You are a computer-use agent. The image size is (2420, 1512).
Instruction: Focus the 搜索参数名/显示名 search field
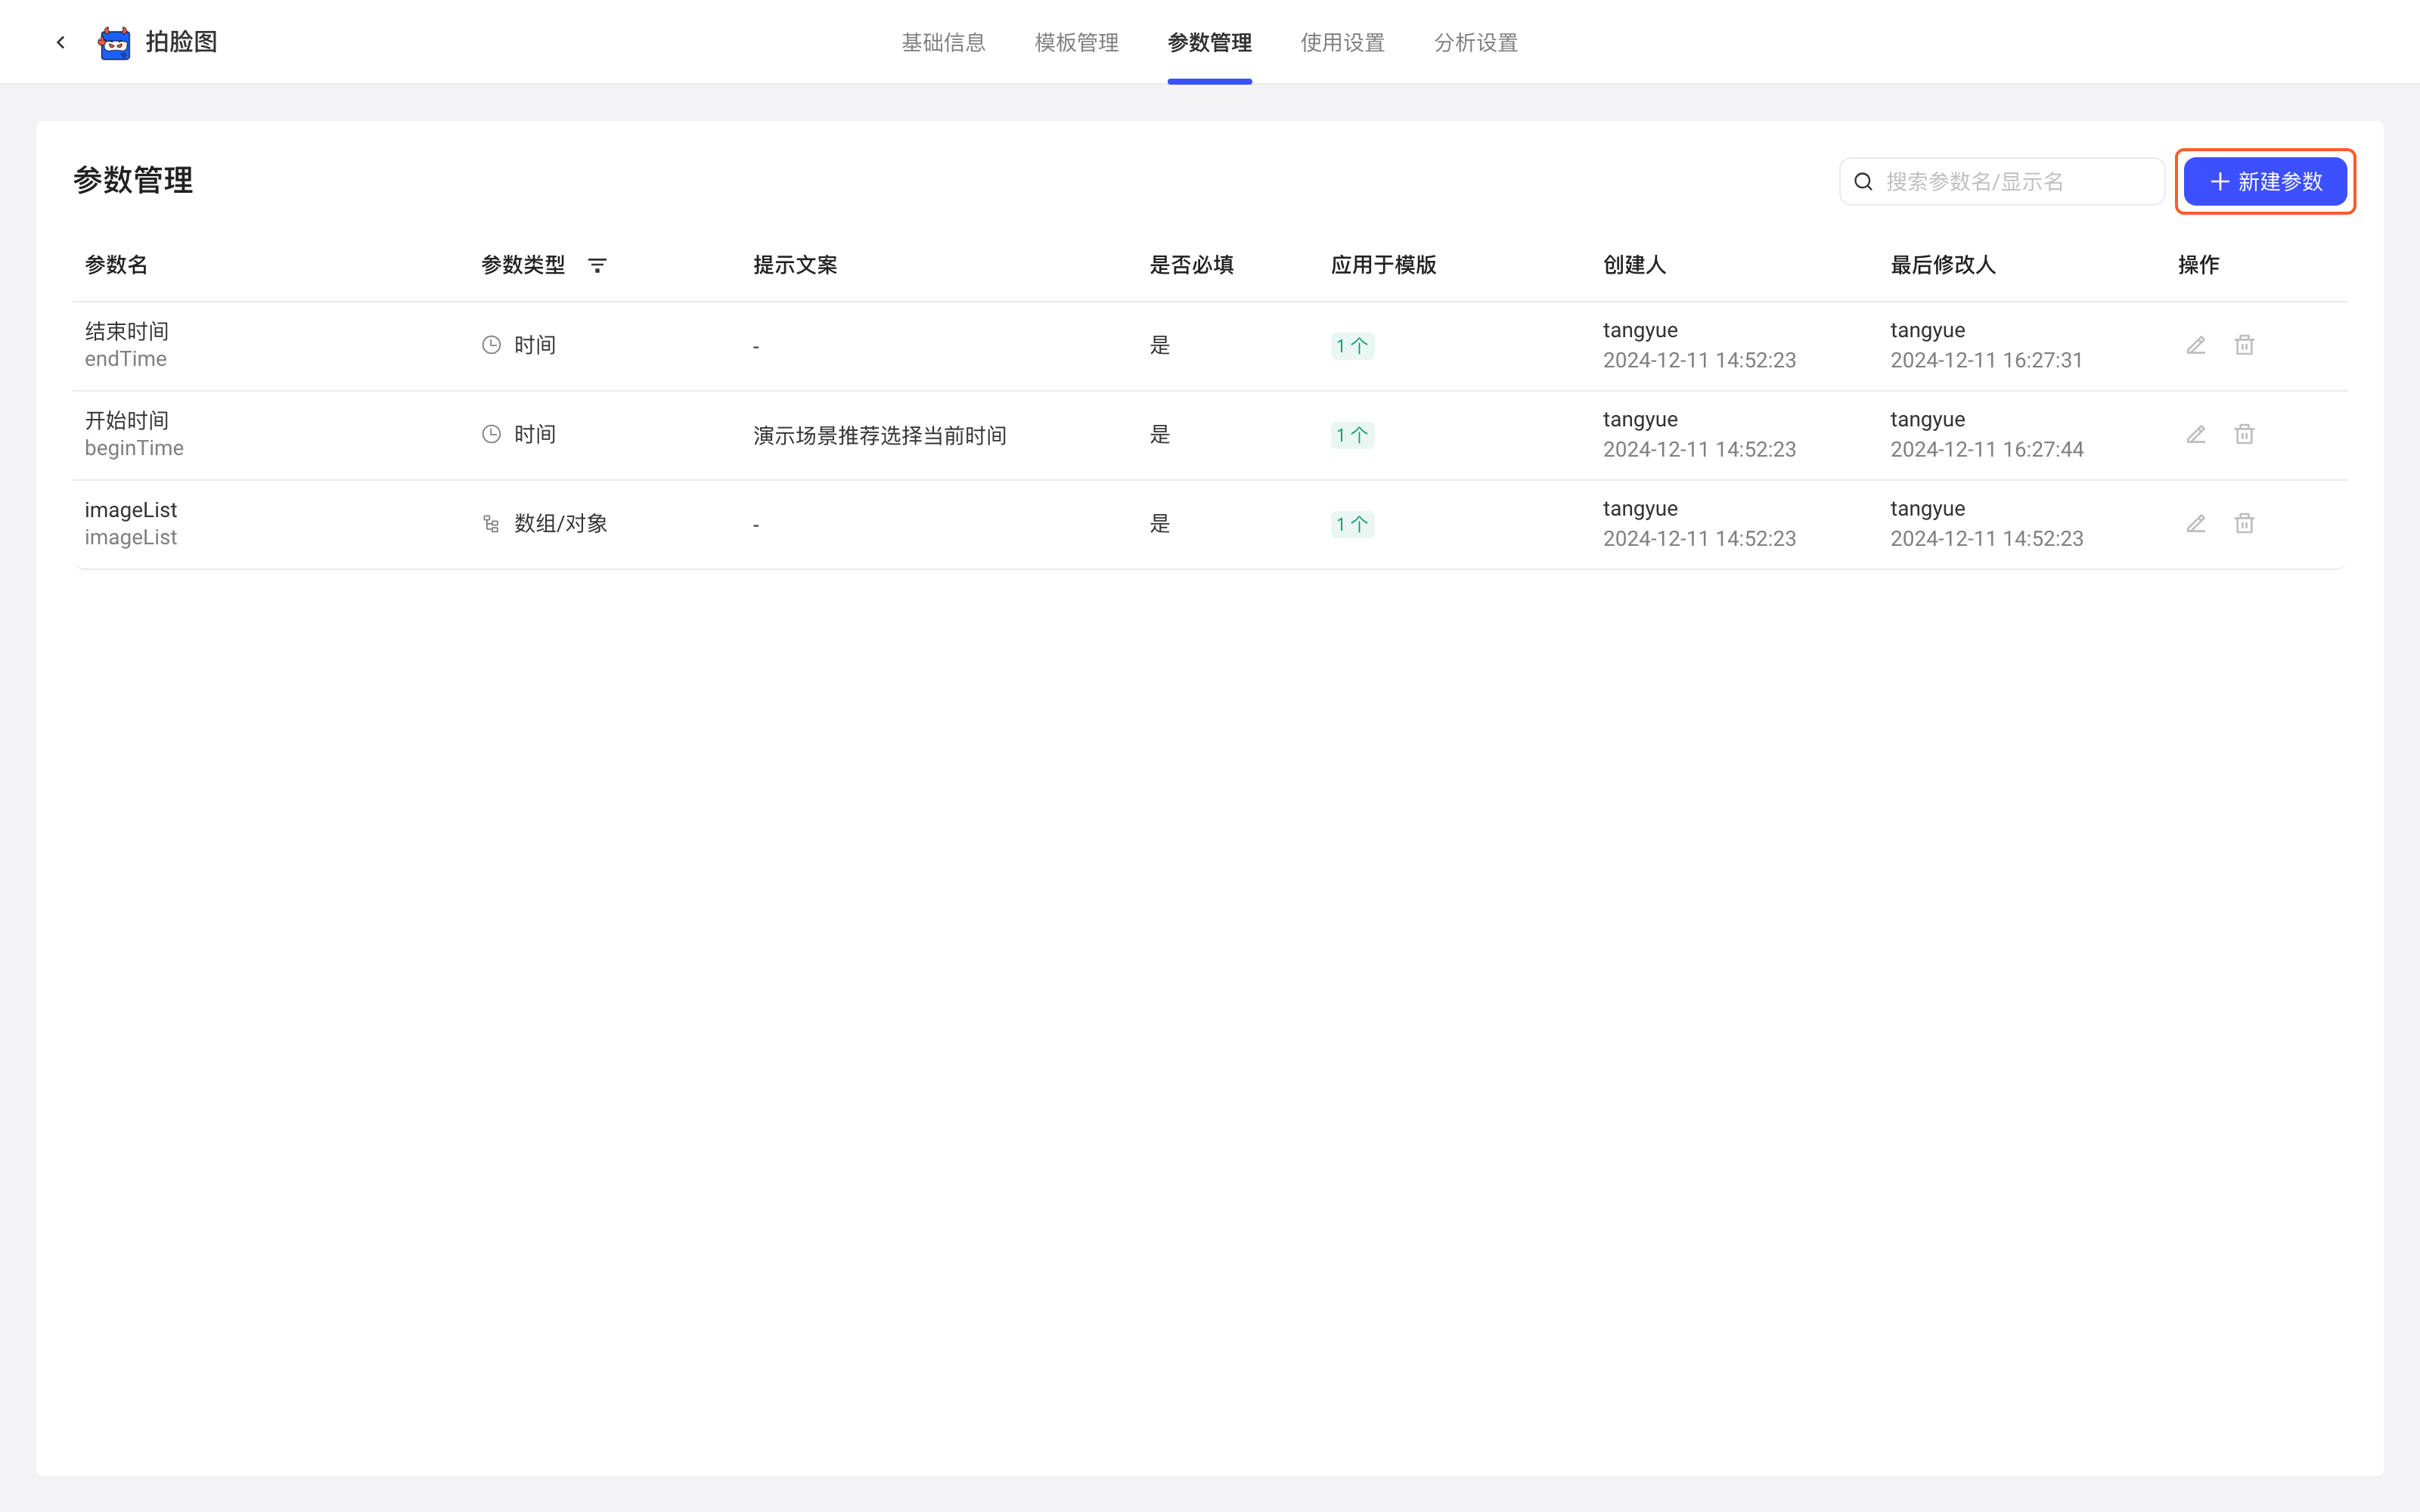coord(2002,181)
